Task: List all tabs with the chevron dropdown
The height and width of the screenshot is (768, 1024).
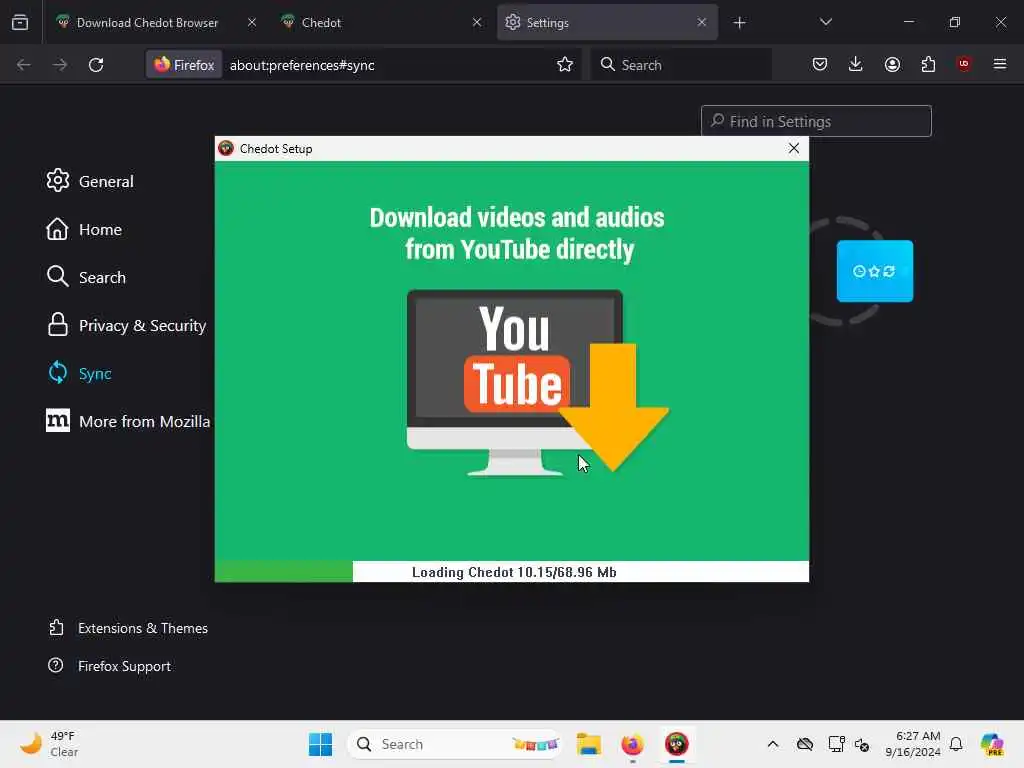Action: click(x=825, y=22)
